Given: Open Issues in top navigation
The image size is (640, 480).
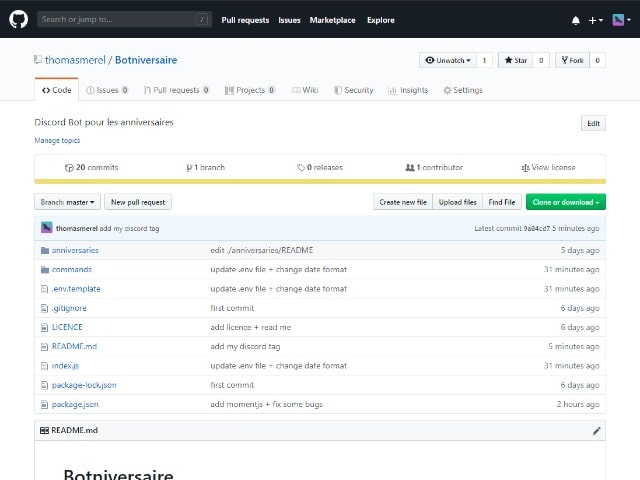Looking at the screenshot, I should coord(289,20).
